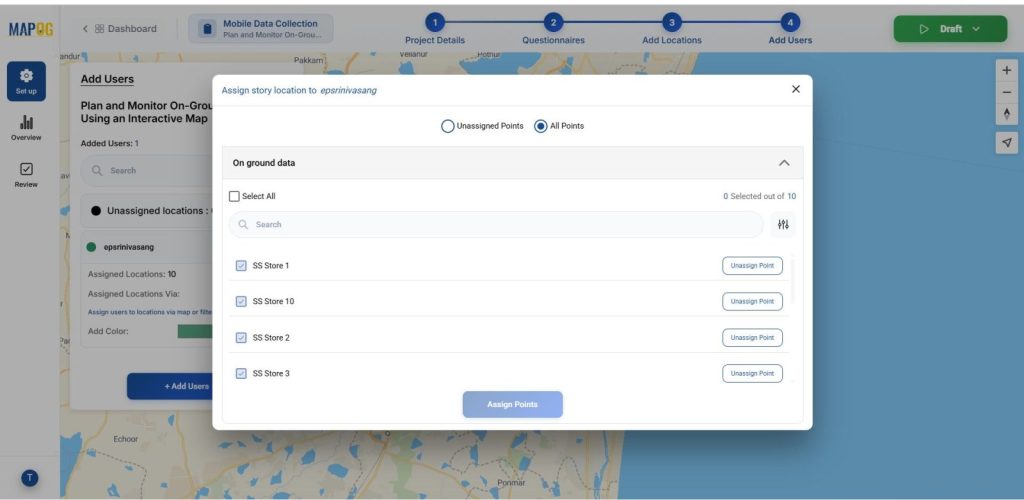Screen dimensions: 1024x500
Task: Open the Overview chart section
Action: tap(26, 128)
